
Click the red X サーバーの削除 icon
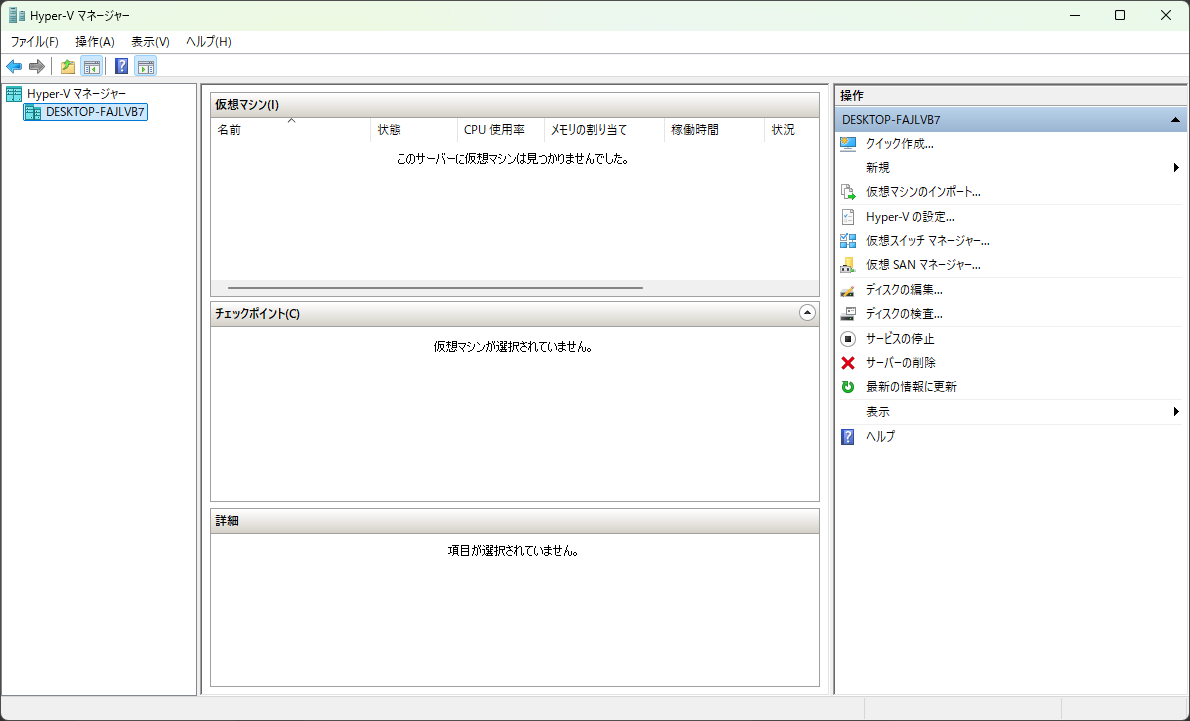coord(848,363)
